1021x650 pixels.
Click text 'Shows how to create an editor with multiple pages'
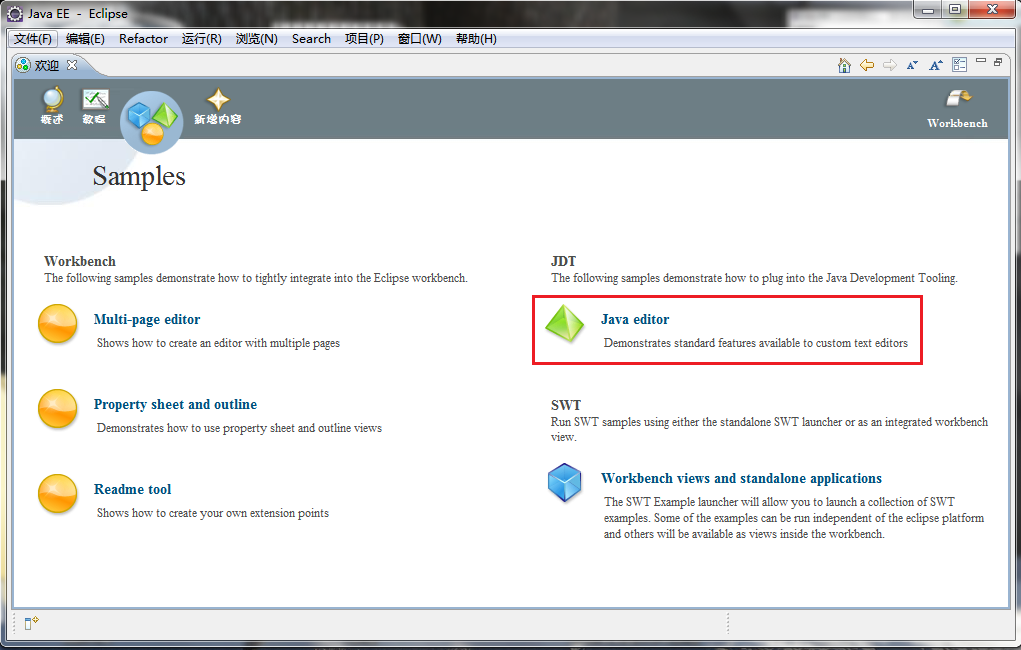tap(218, 343)
